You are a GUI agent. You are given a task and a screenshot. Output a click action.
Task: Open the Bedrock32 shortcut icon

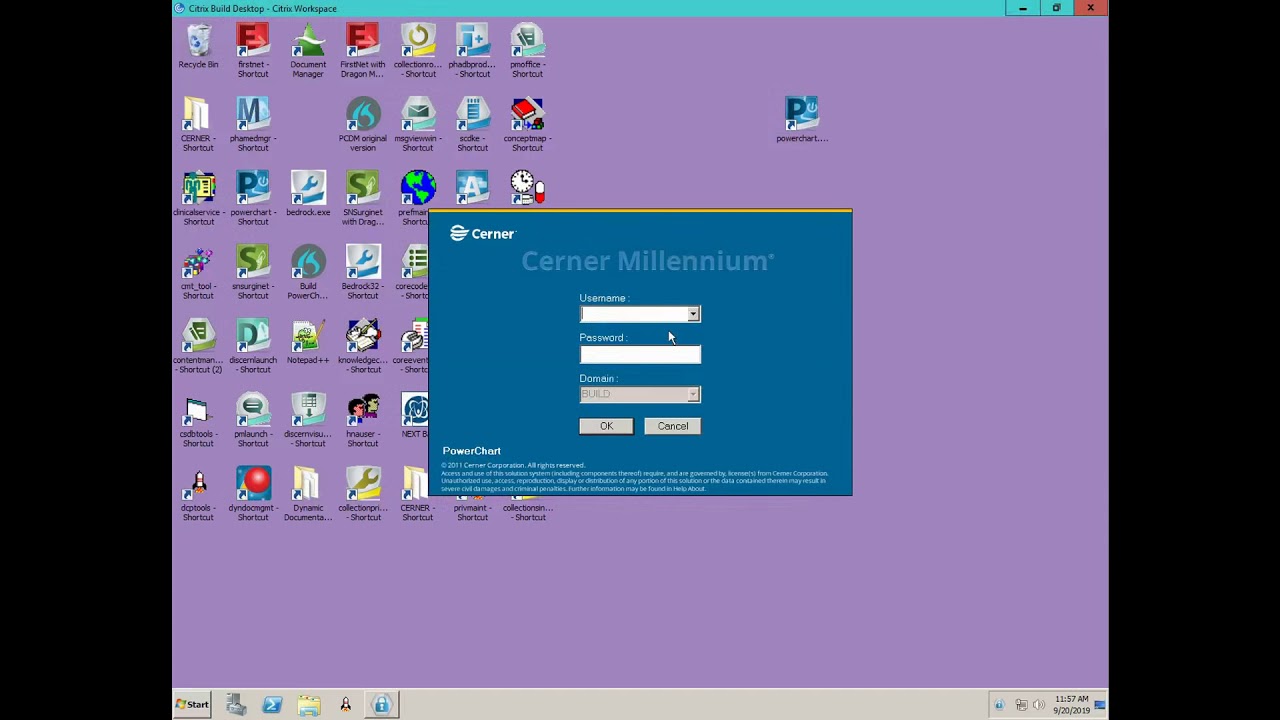coord(363,273)
